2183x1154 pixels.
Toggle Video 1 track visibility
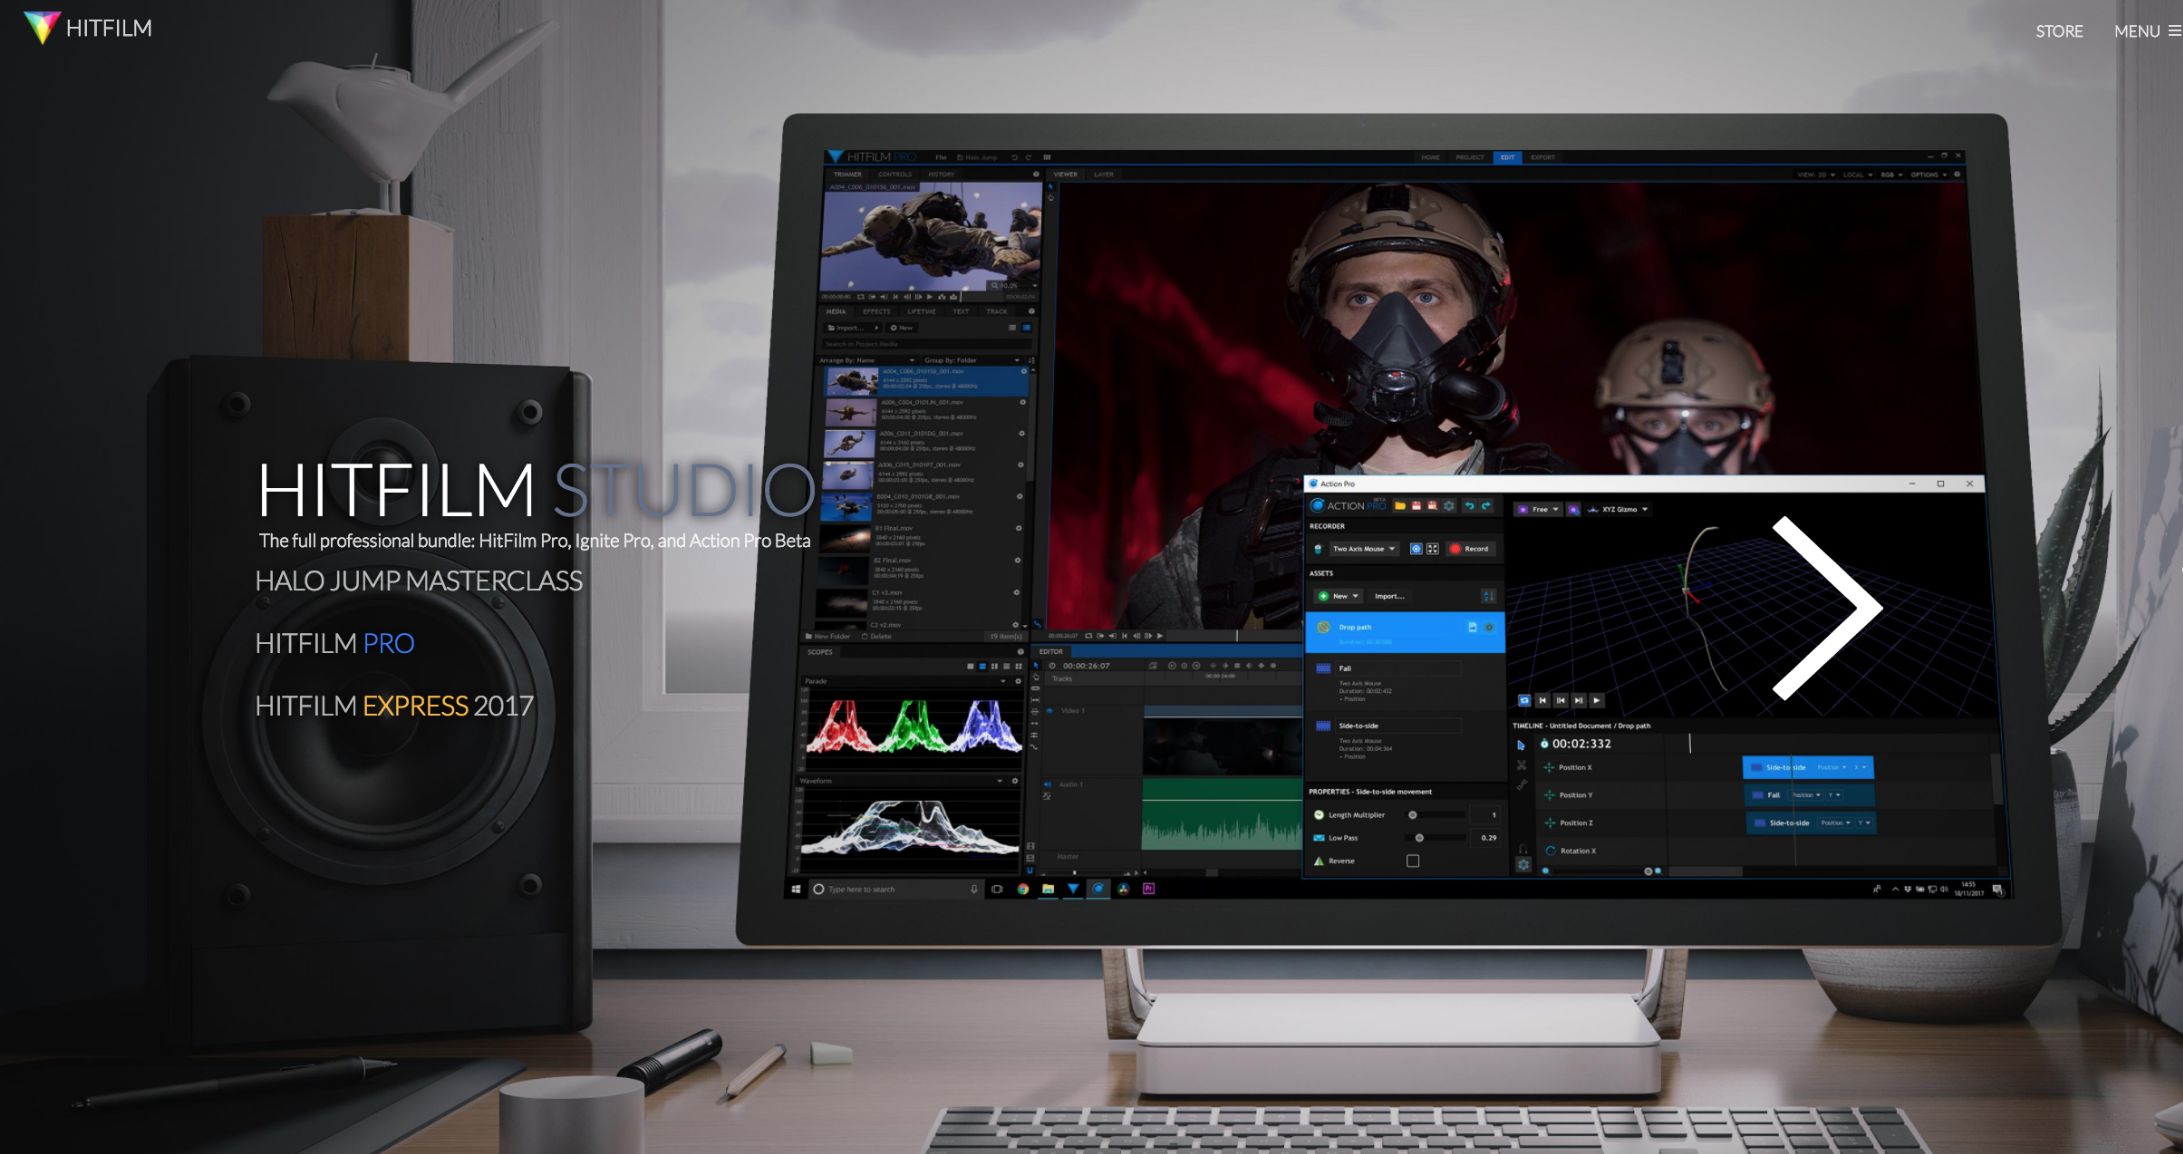coord(1049,711)
